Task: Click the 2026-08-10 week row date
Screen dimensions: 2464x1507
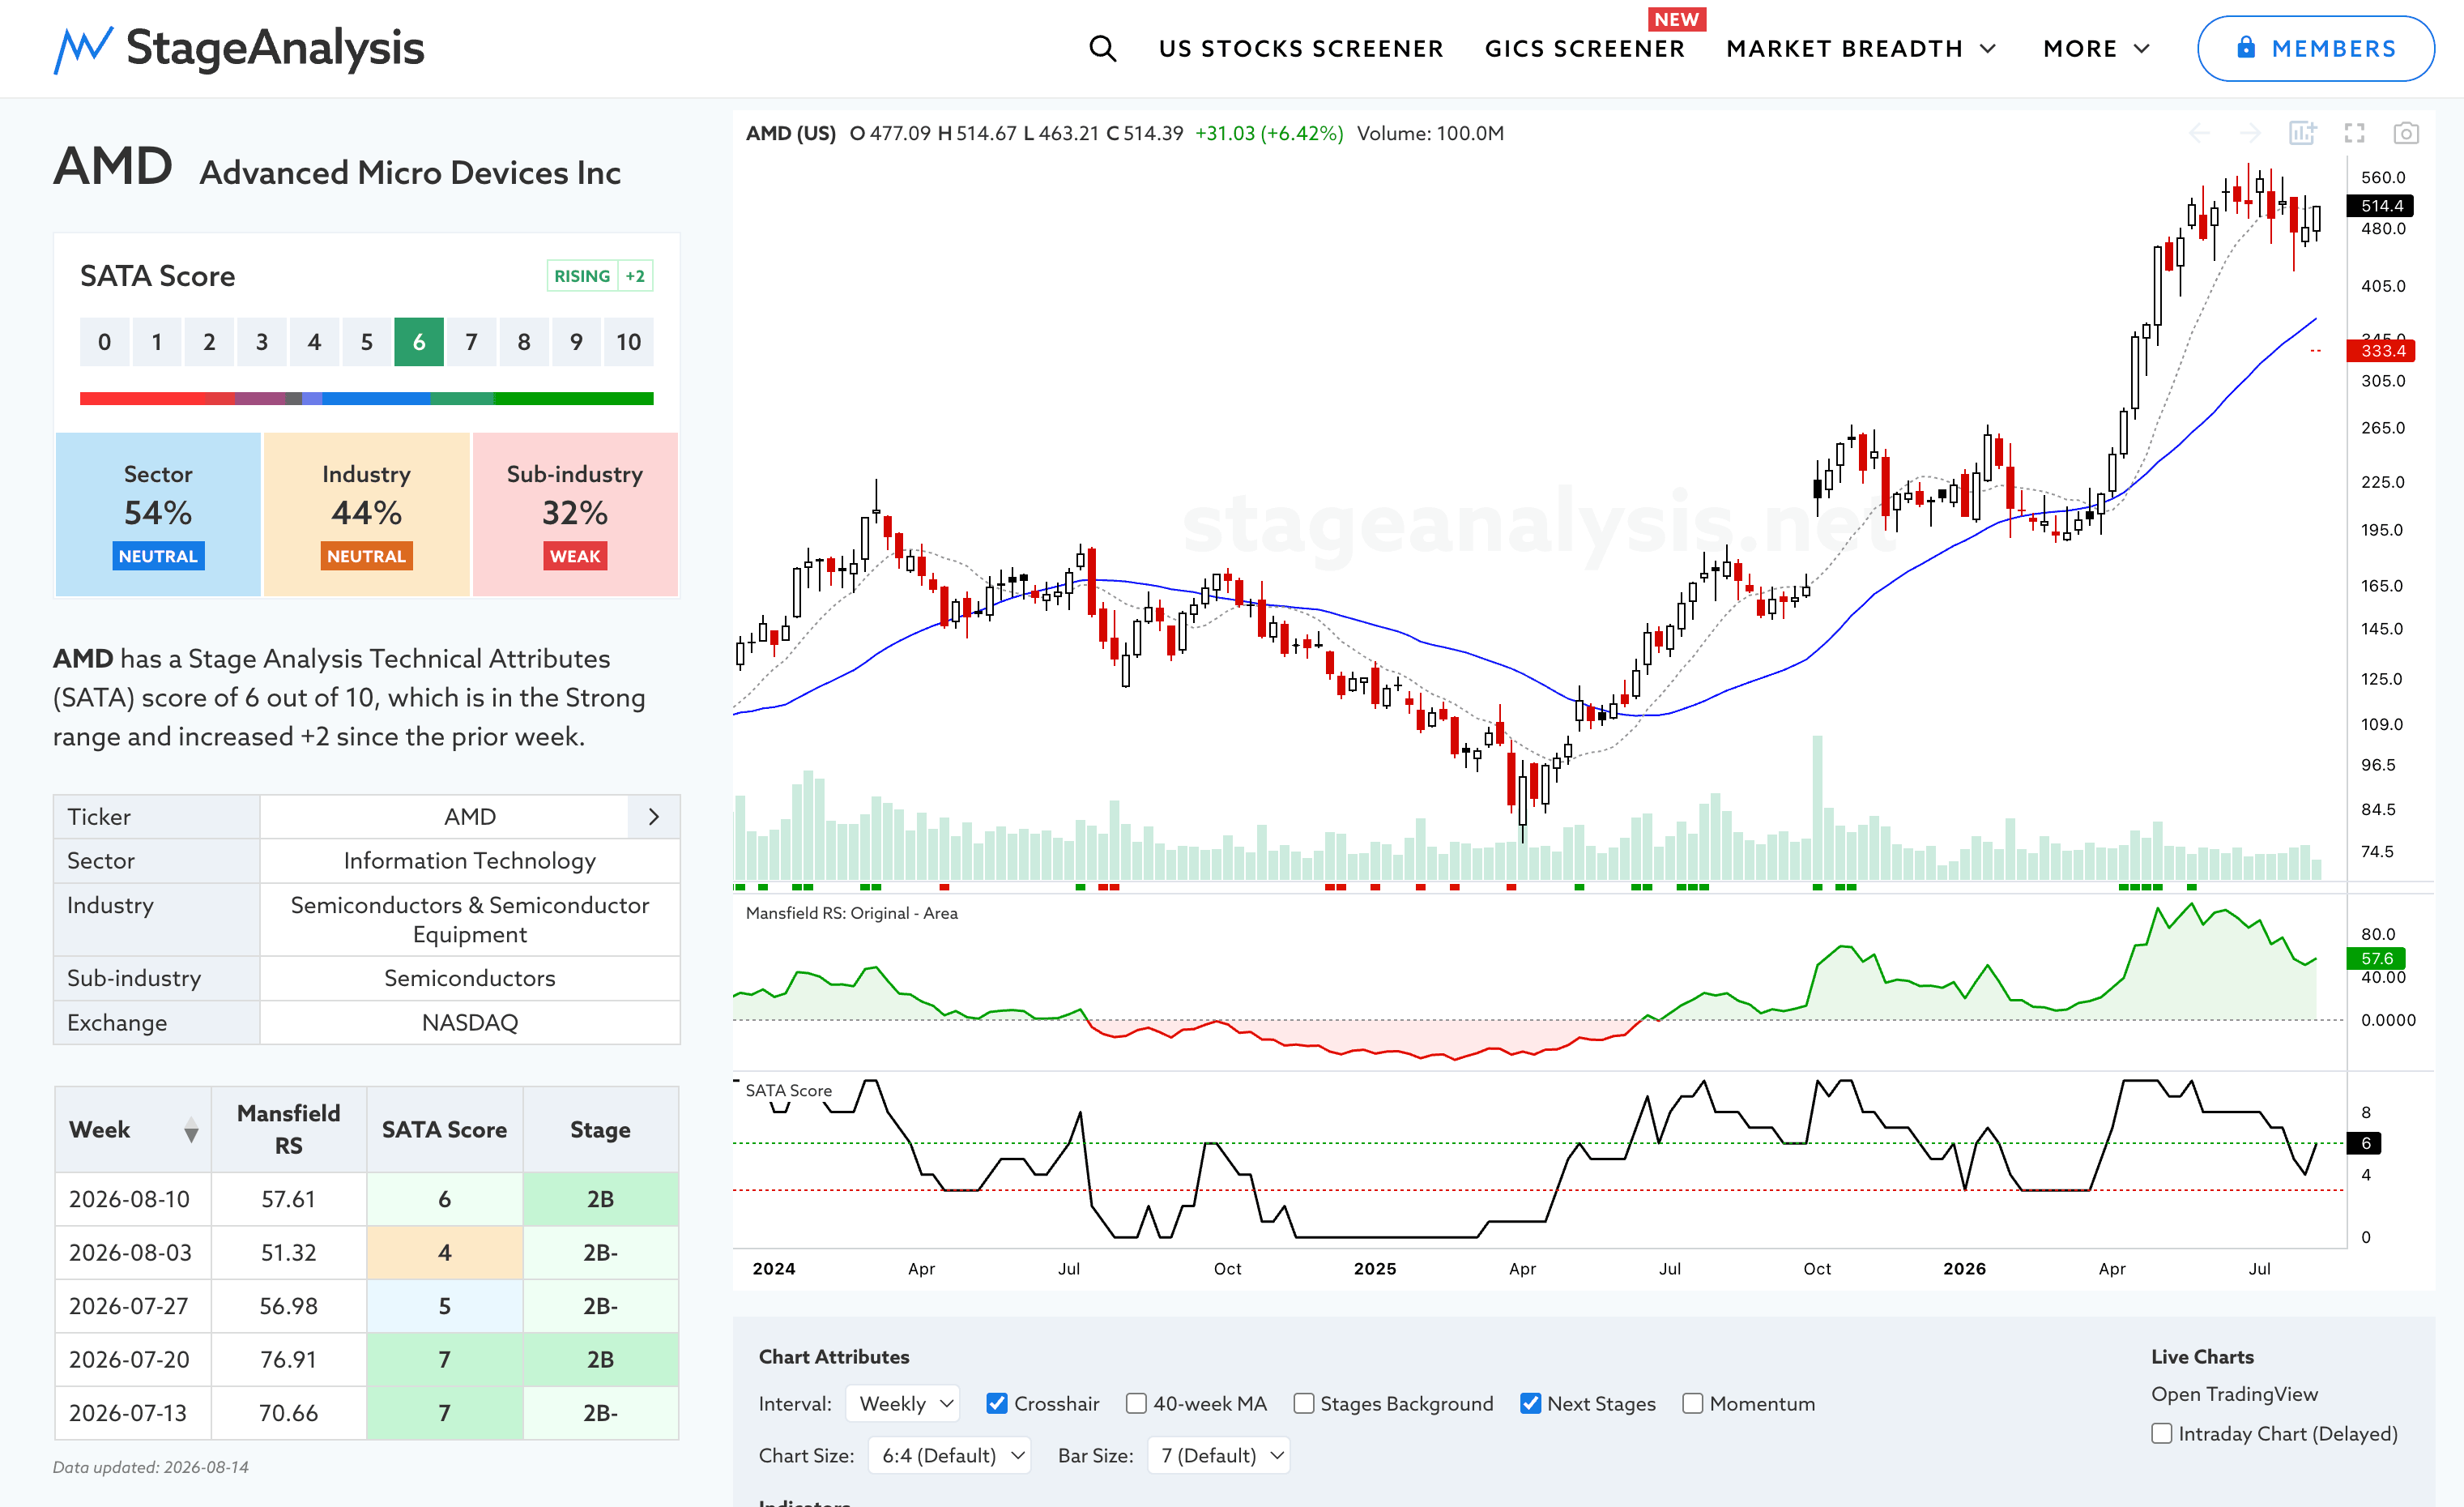Action: 129,1199
